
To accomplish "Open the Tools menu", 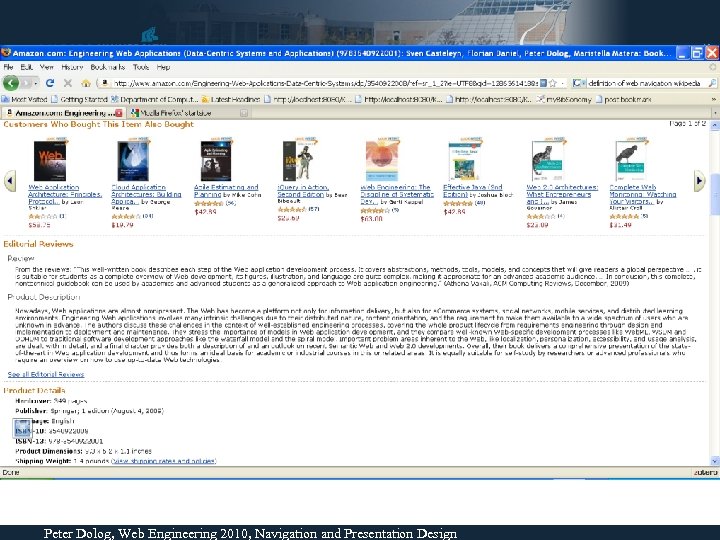I will coord(141,67).
